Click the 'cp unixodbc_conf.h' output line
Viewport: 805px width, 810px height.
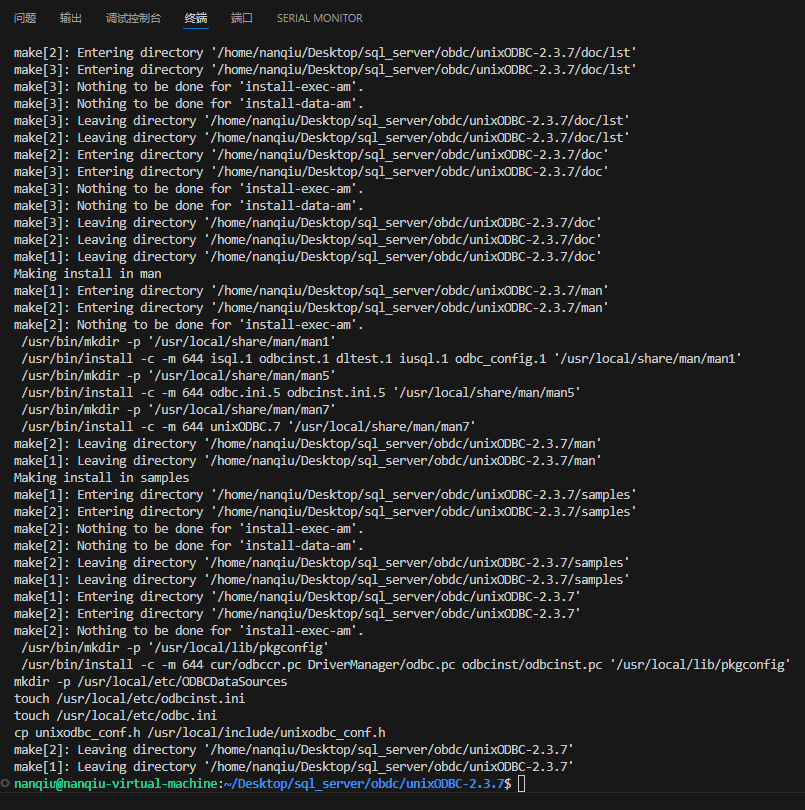coord(199,733)
